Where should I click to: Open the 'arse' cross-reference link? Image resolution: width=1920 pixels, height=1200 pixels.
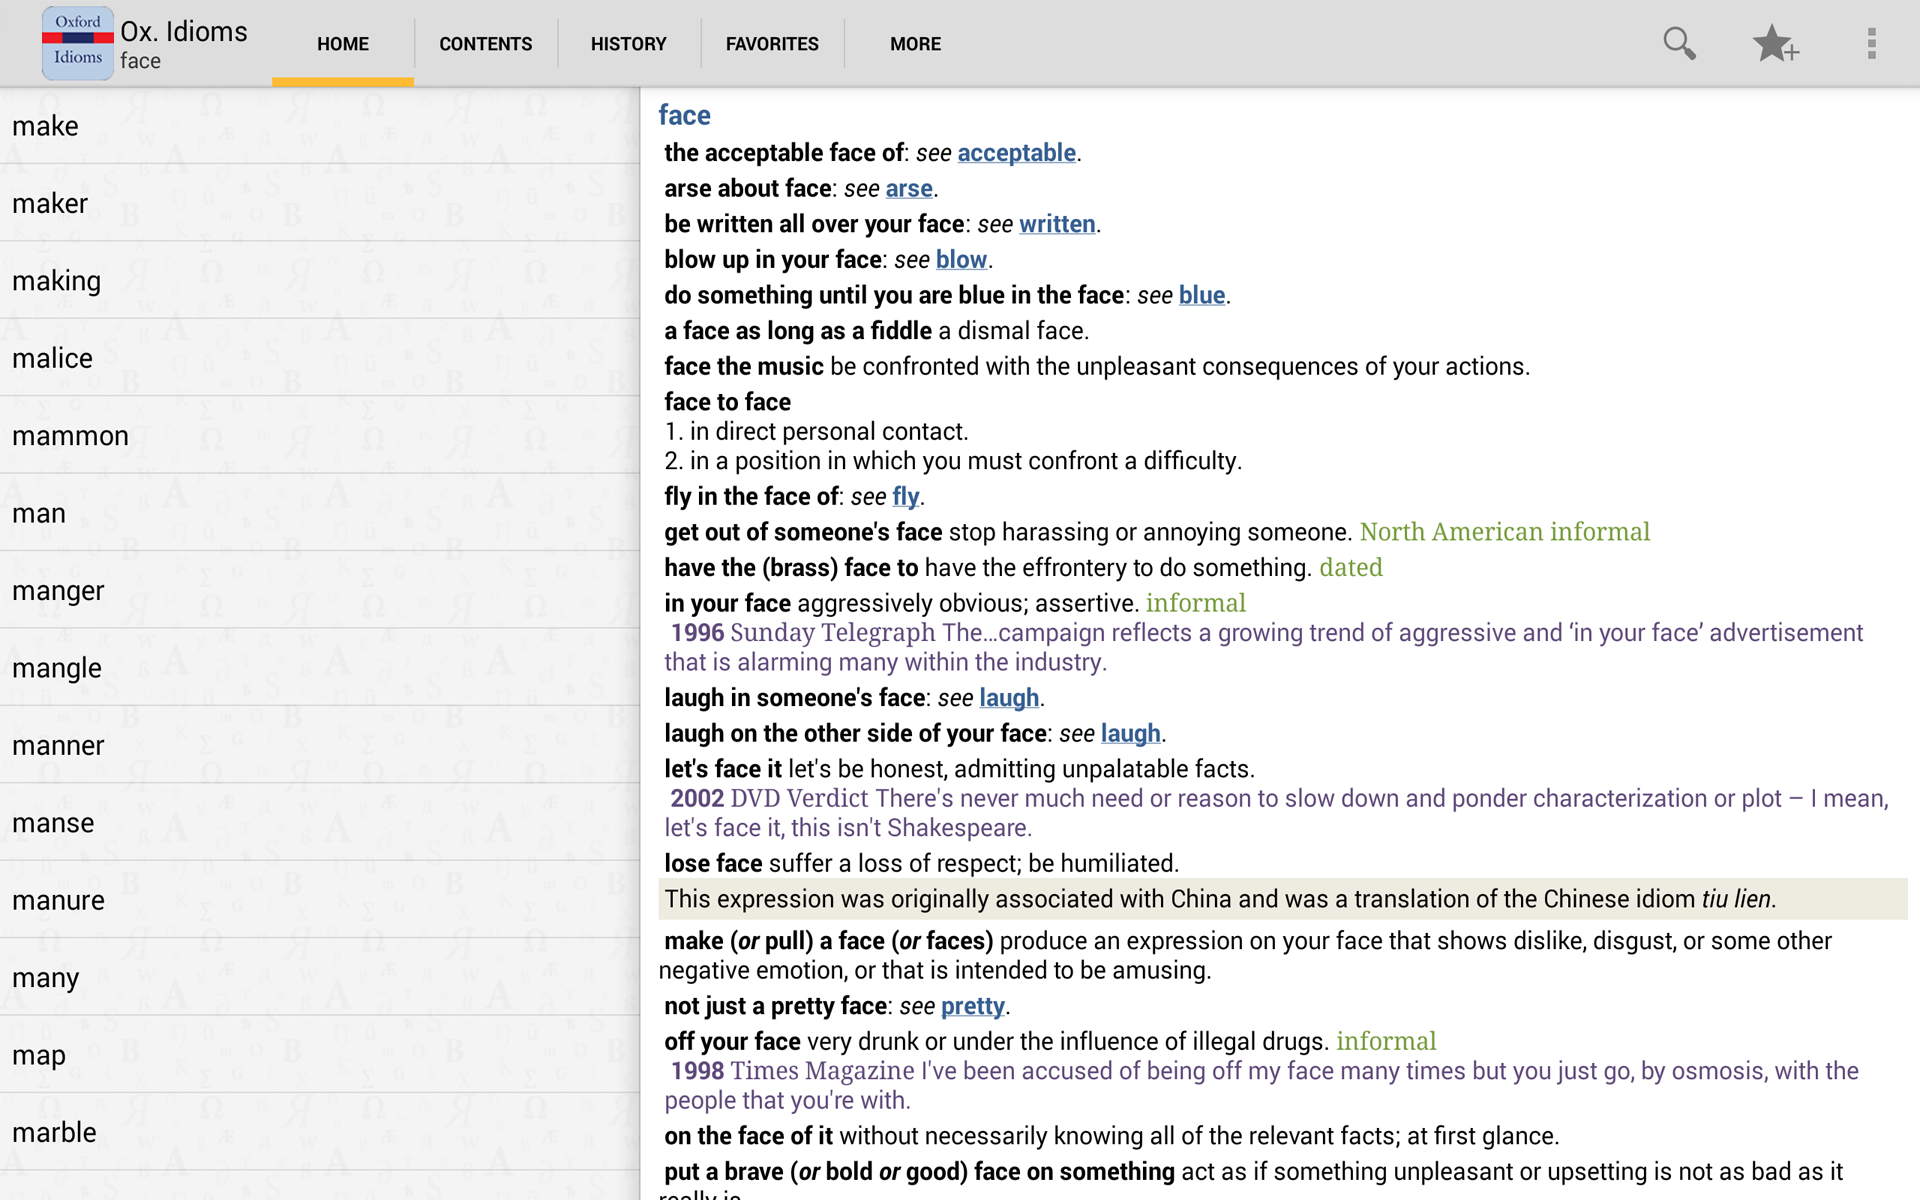tap(908, 189)
